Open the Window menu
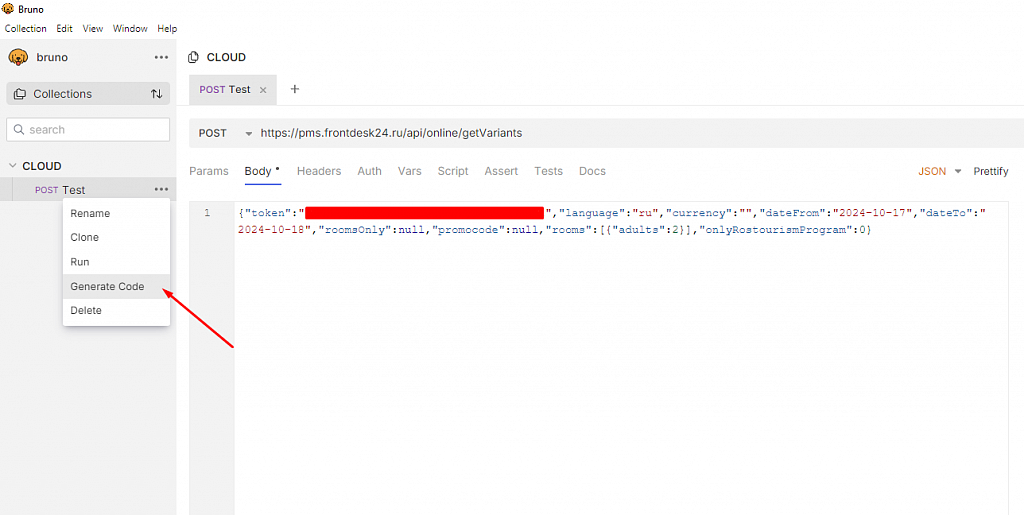 130,29
